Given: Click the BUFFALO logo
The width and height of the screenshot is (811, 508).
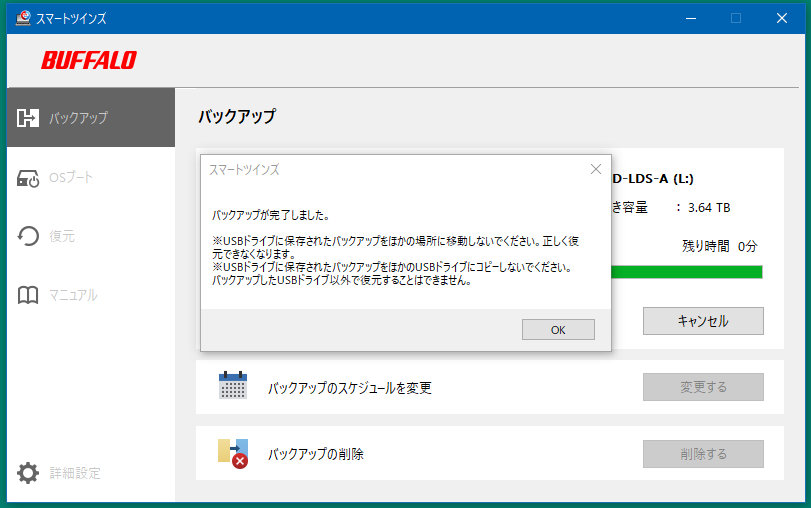Looking at the screenshot, I should click(x=89, y=60).
